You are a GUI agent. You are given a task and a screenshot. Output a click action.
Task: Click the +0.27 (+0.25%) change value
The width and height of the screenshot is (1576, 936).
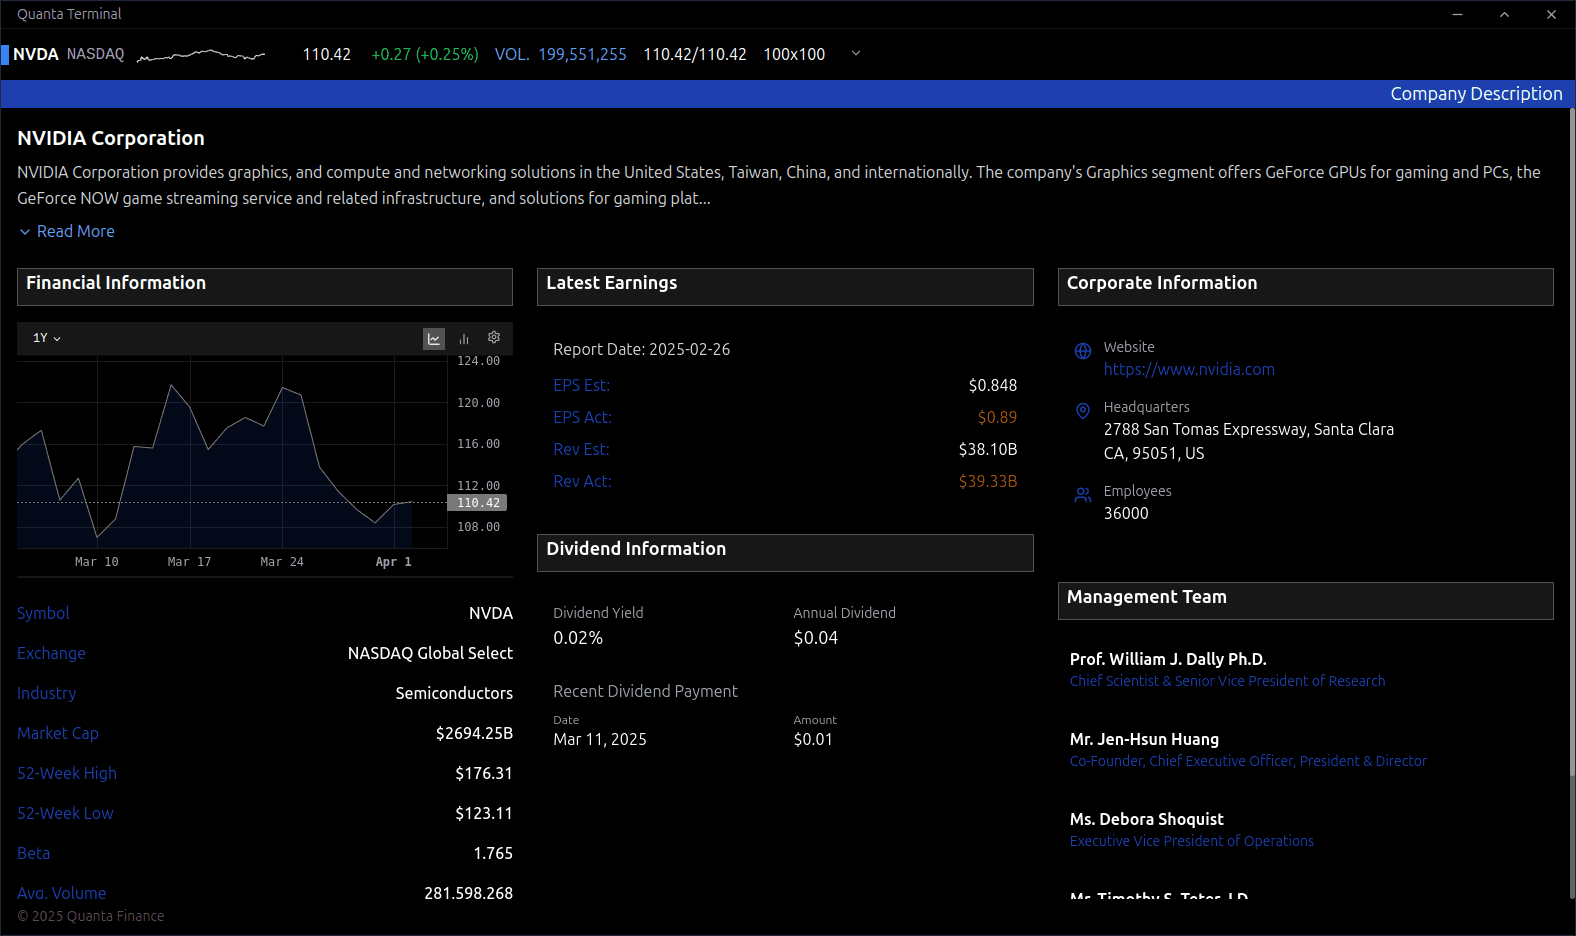[x=425, y=54]
